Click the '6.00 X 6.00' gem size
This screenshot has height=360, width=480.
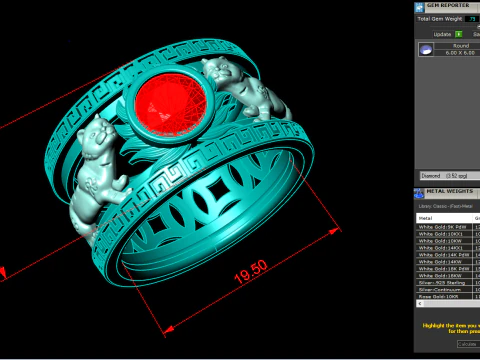(460, 53)
